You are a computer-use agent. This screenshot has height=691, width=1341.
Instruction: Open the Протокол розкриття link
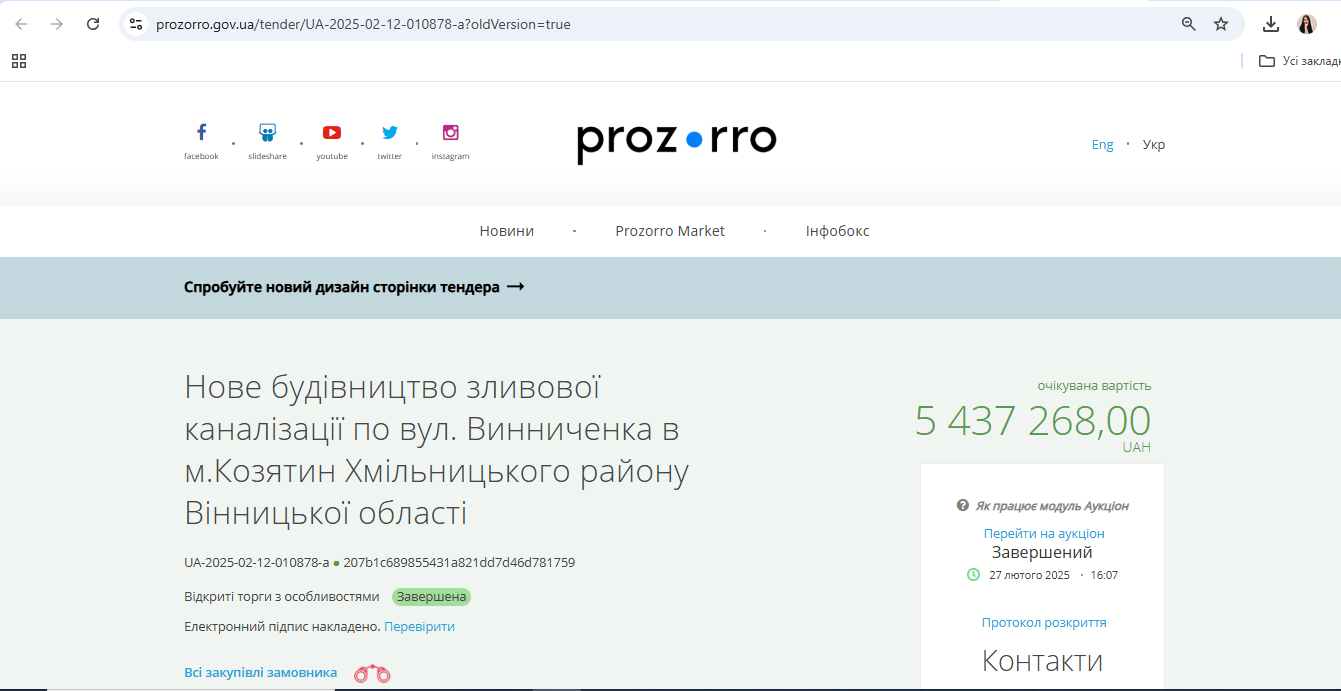[x=1044, y=622]
